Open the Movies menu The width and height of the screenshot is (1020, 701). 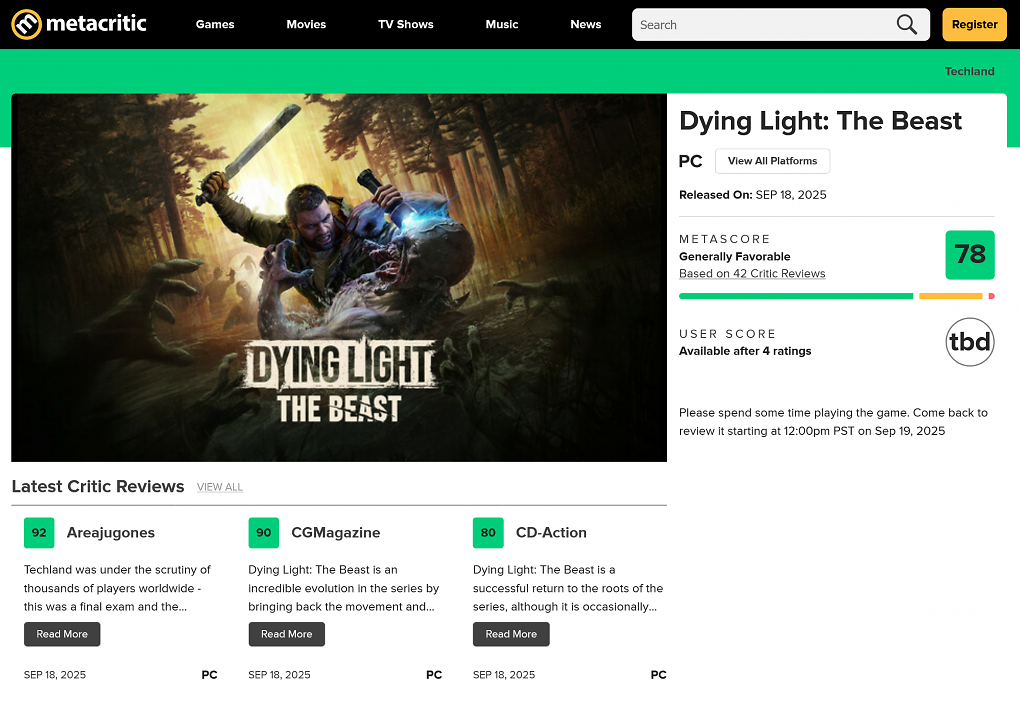pos(306,24)
